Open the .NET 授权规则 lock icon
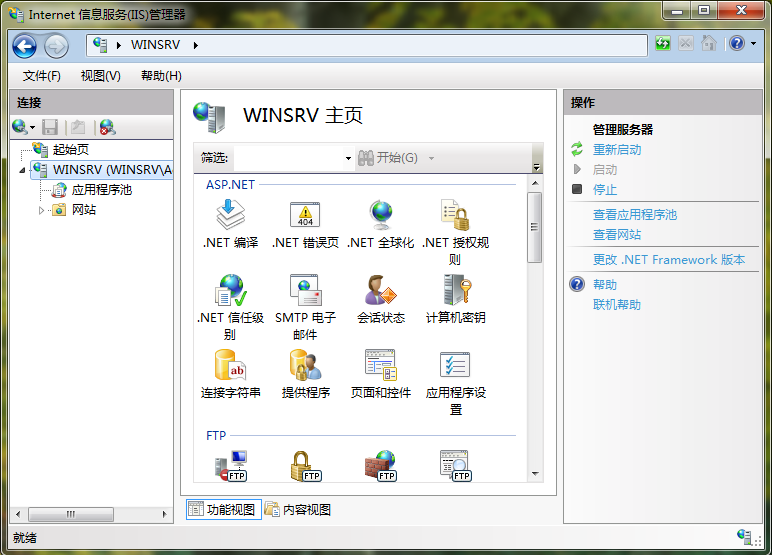772x555 pixels. [x=455, y=215]
